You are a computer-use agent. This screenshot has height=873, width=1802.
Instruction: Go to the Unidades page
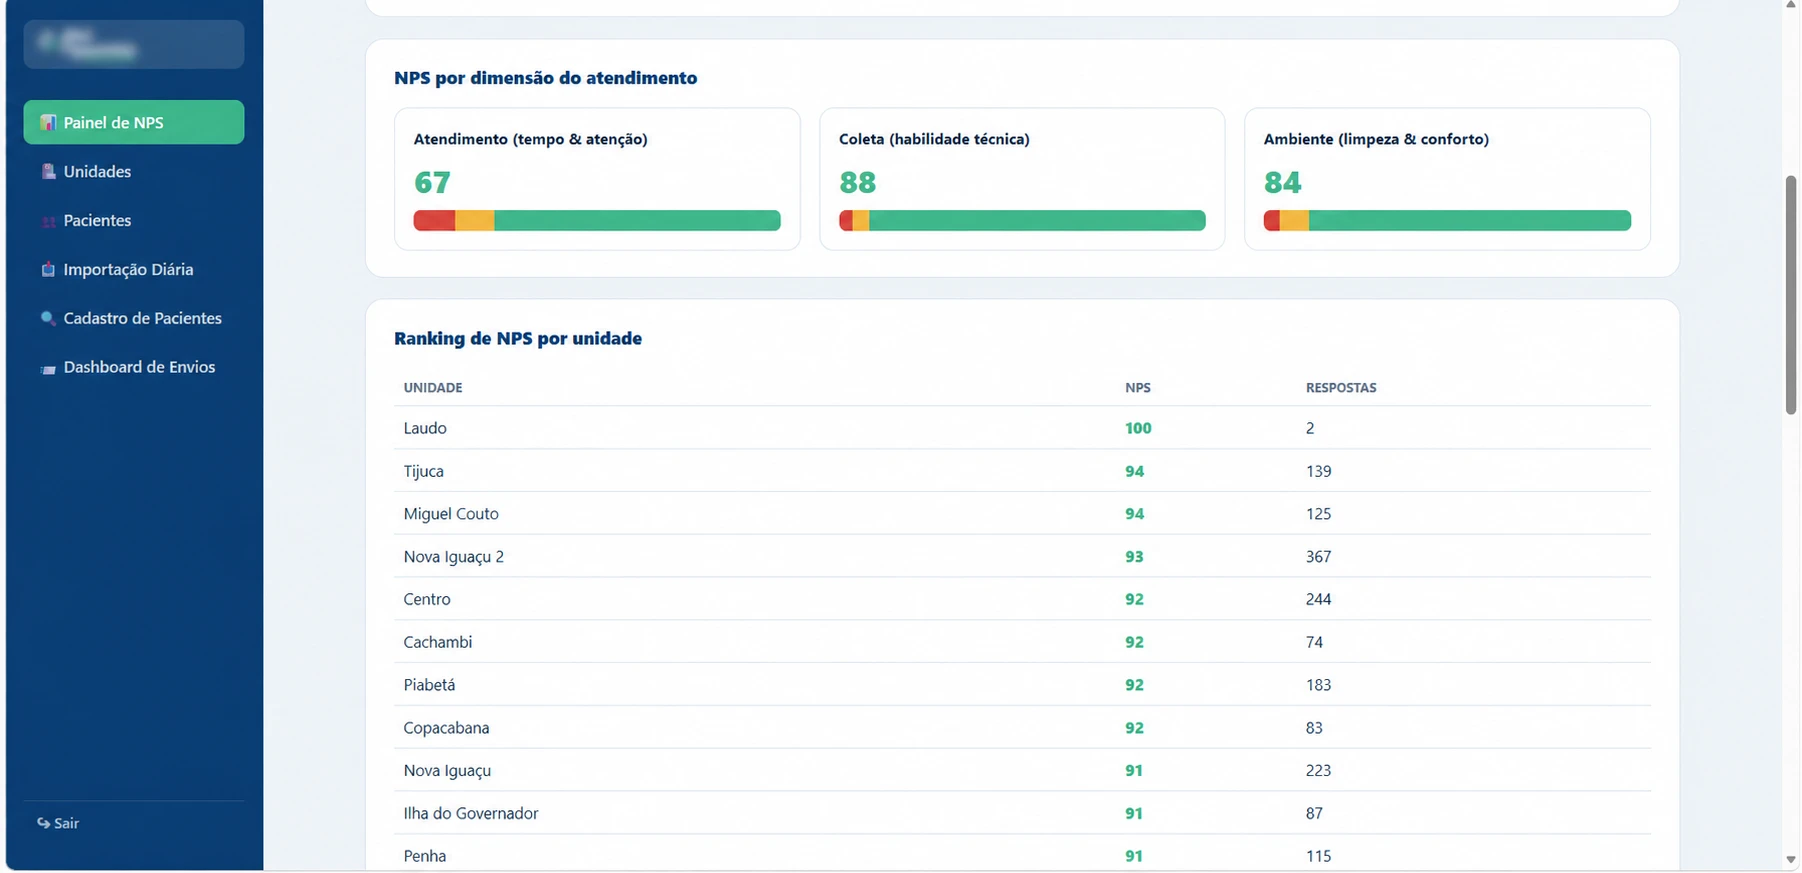pos(134,171)
